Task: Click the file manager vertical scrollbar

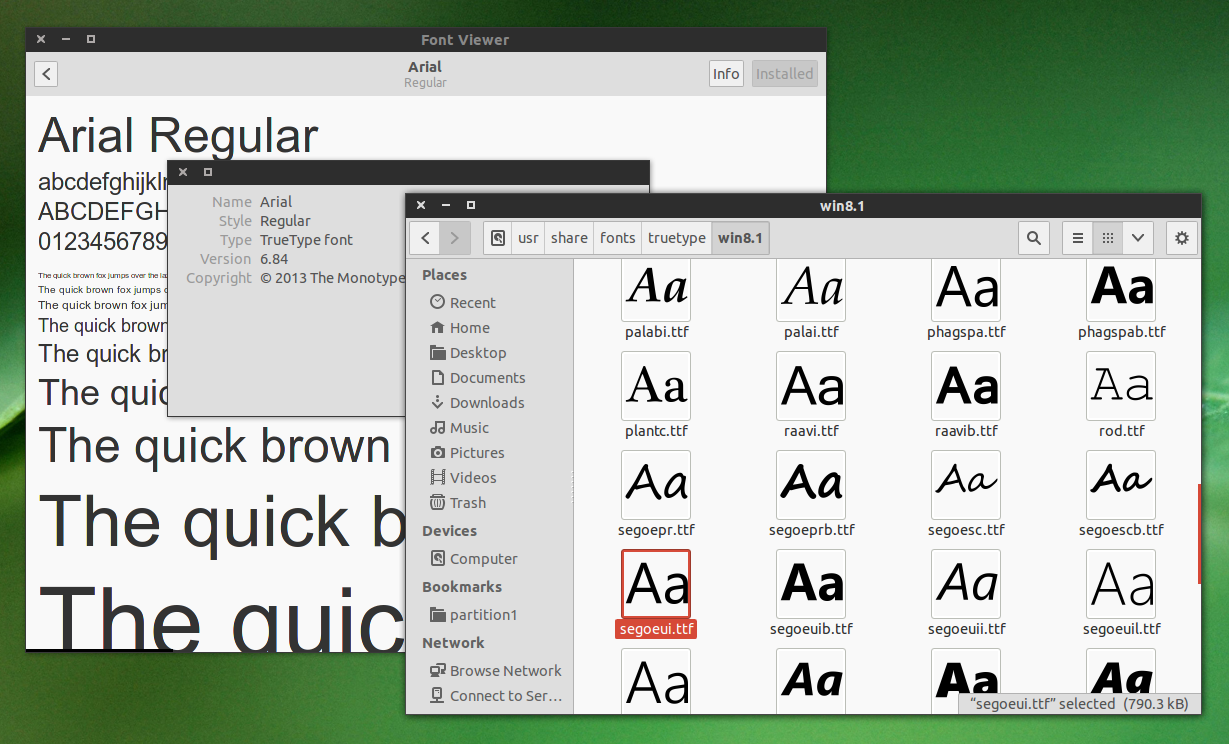Action: [x=1198, y=533]
